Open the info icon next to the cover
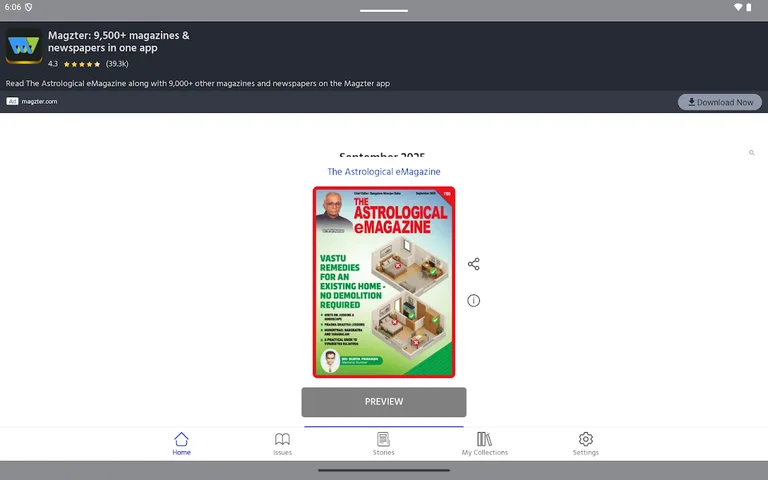Image resolution: width=768 pixels, height=480 pixels. [473, 300]
